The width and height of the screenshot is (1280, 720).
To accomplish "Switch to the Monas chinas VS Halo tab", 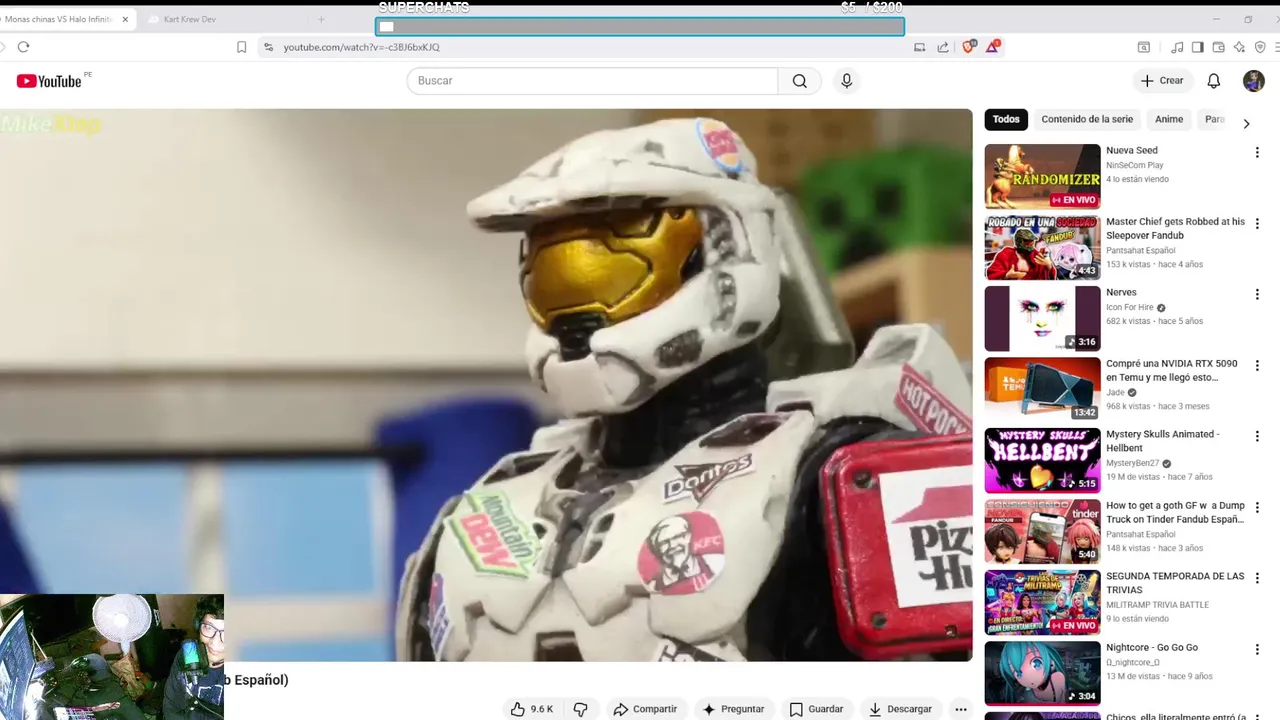I will 60,19.
